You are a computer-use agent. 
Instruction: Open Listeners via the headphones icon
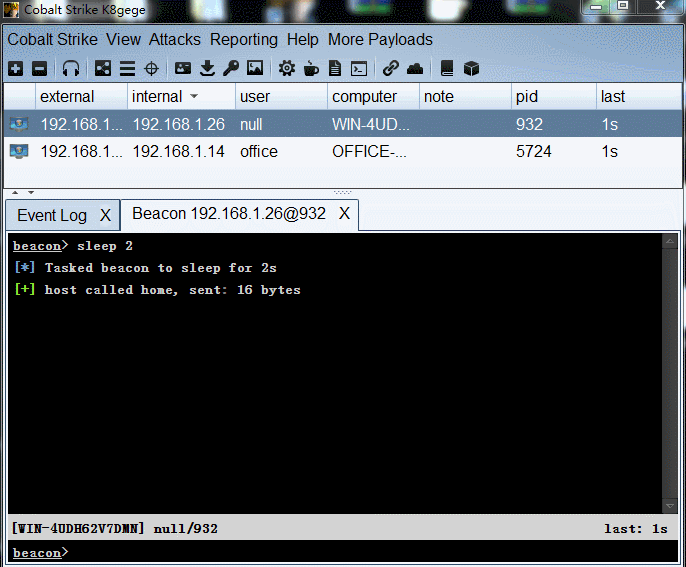[x=71, y=69]
